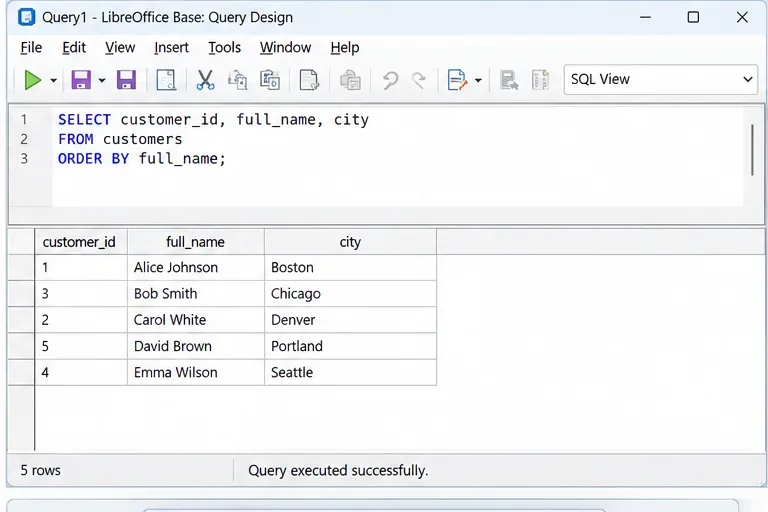This screenshot has width=768, height=512.
Task: Click the greyed Paste Special icon
Action: (350, 80)
